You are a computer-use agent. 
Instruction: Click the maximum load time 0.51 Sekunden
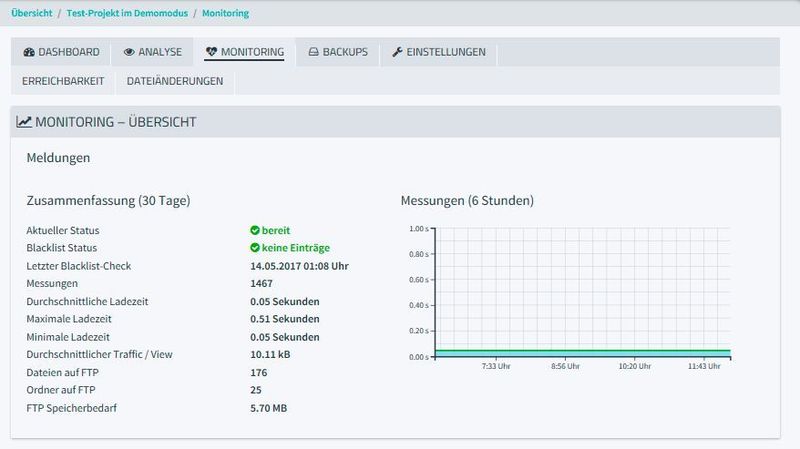[285, 319]
